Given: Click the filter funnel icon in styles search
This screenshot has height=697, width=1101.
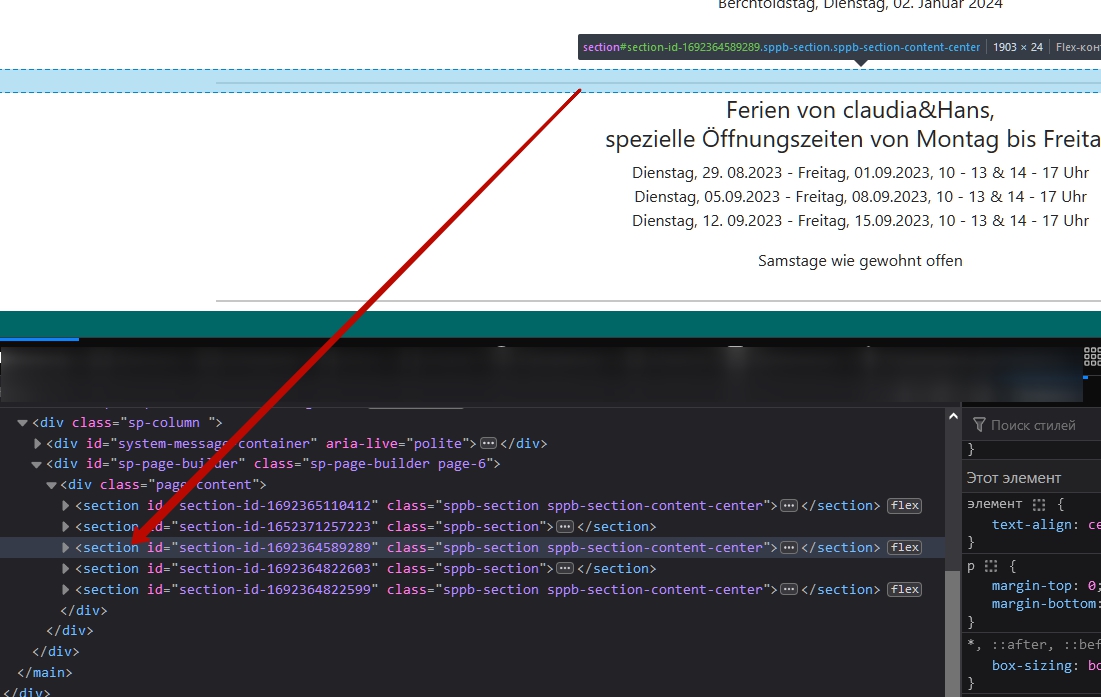Looking at the screenshot, I should (979, 425).
